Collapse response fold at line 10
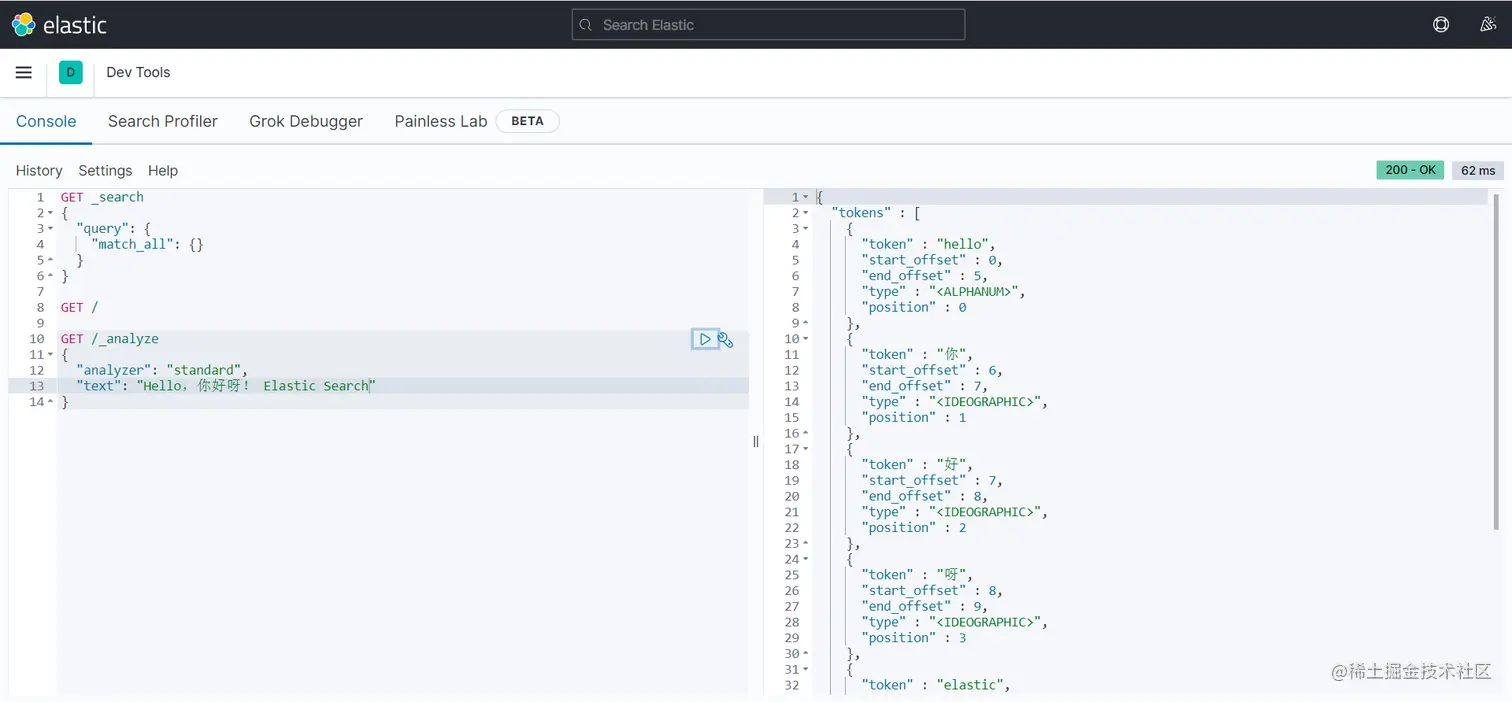Viewport: 1512px width, 702px height. 806,339
